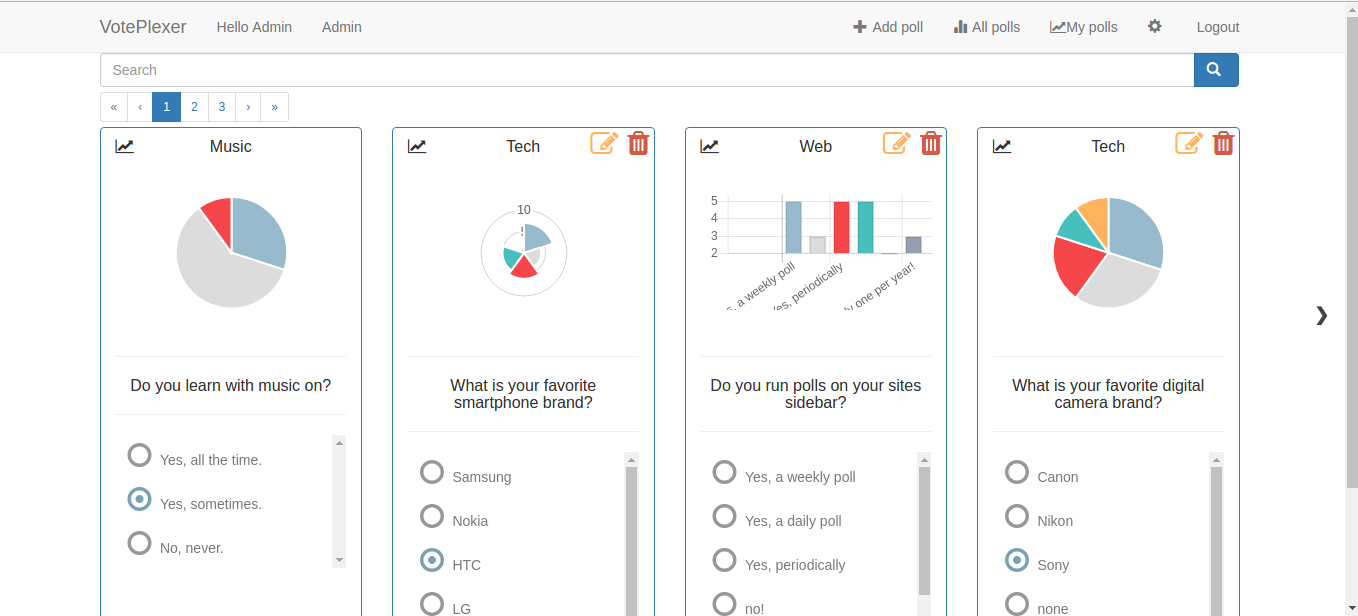Click the edit icon on smartphone Tech poll
The width and height of the screenshot is (1358, 616).
pos(604,144)
